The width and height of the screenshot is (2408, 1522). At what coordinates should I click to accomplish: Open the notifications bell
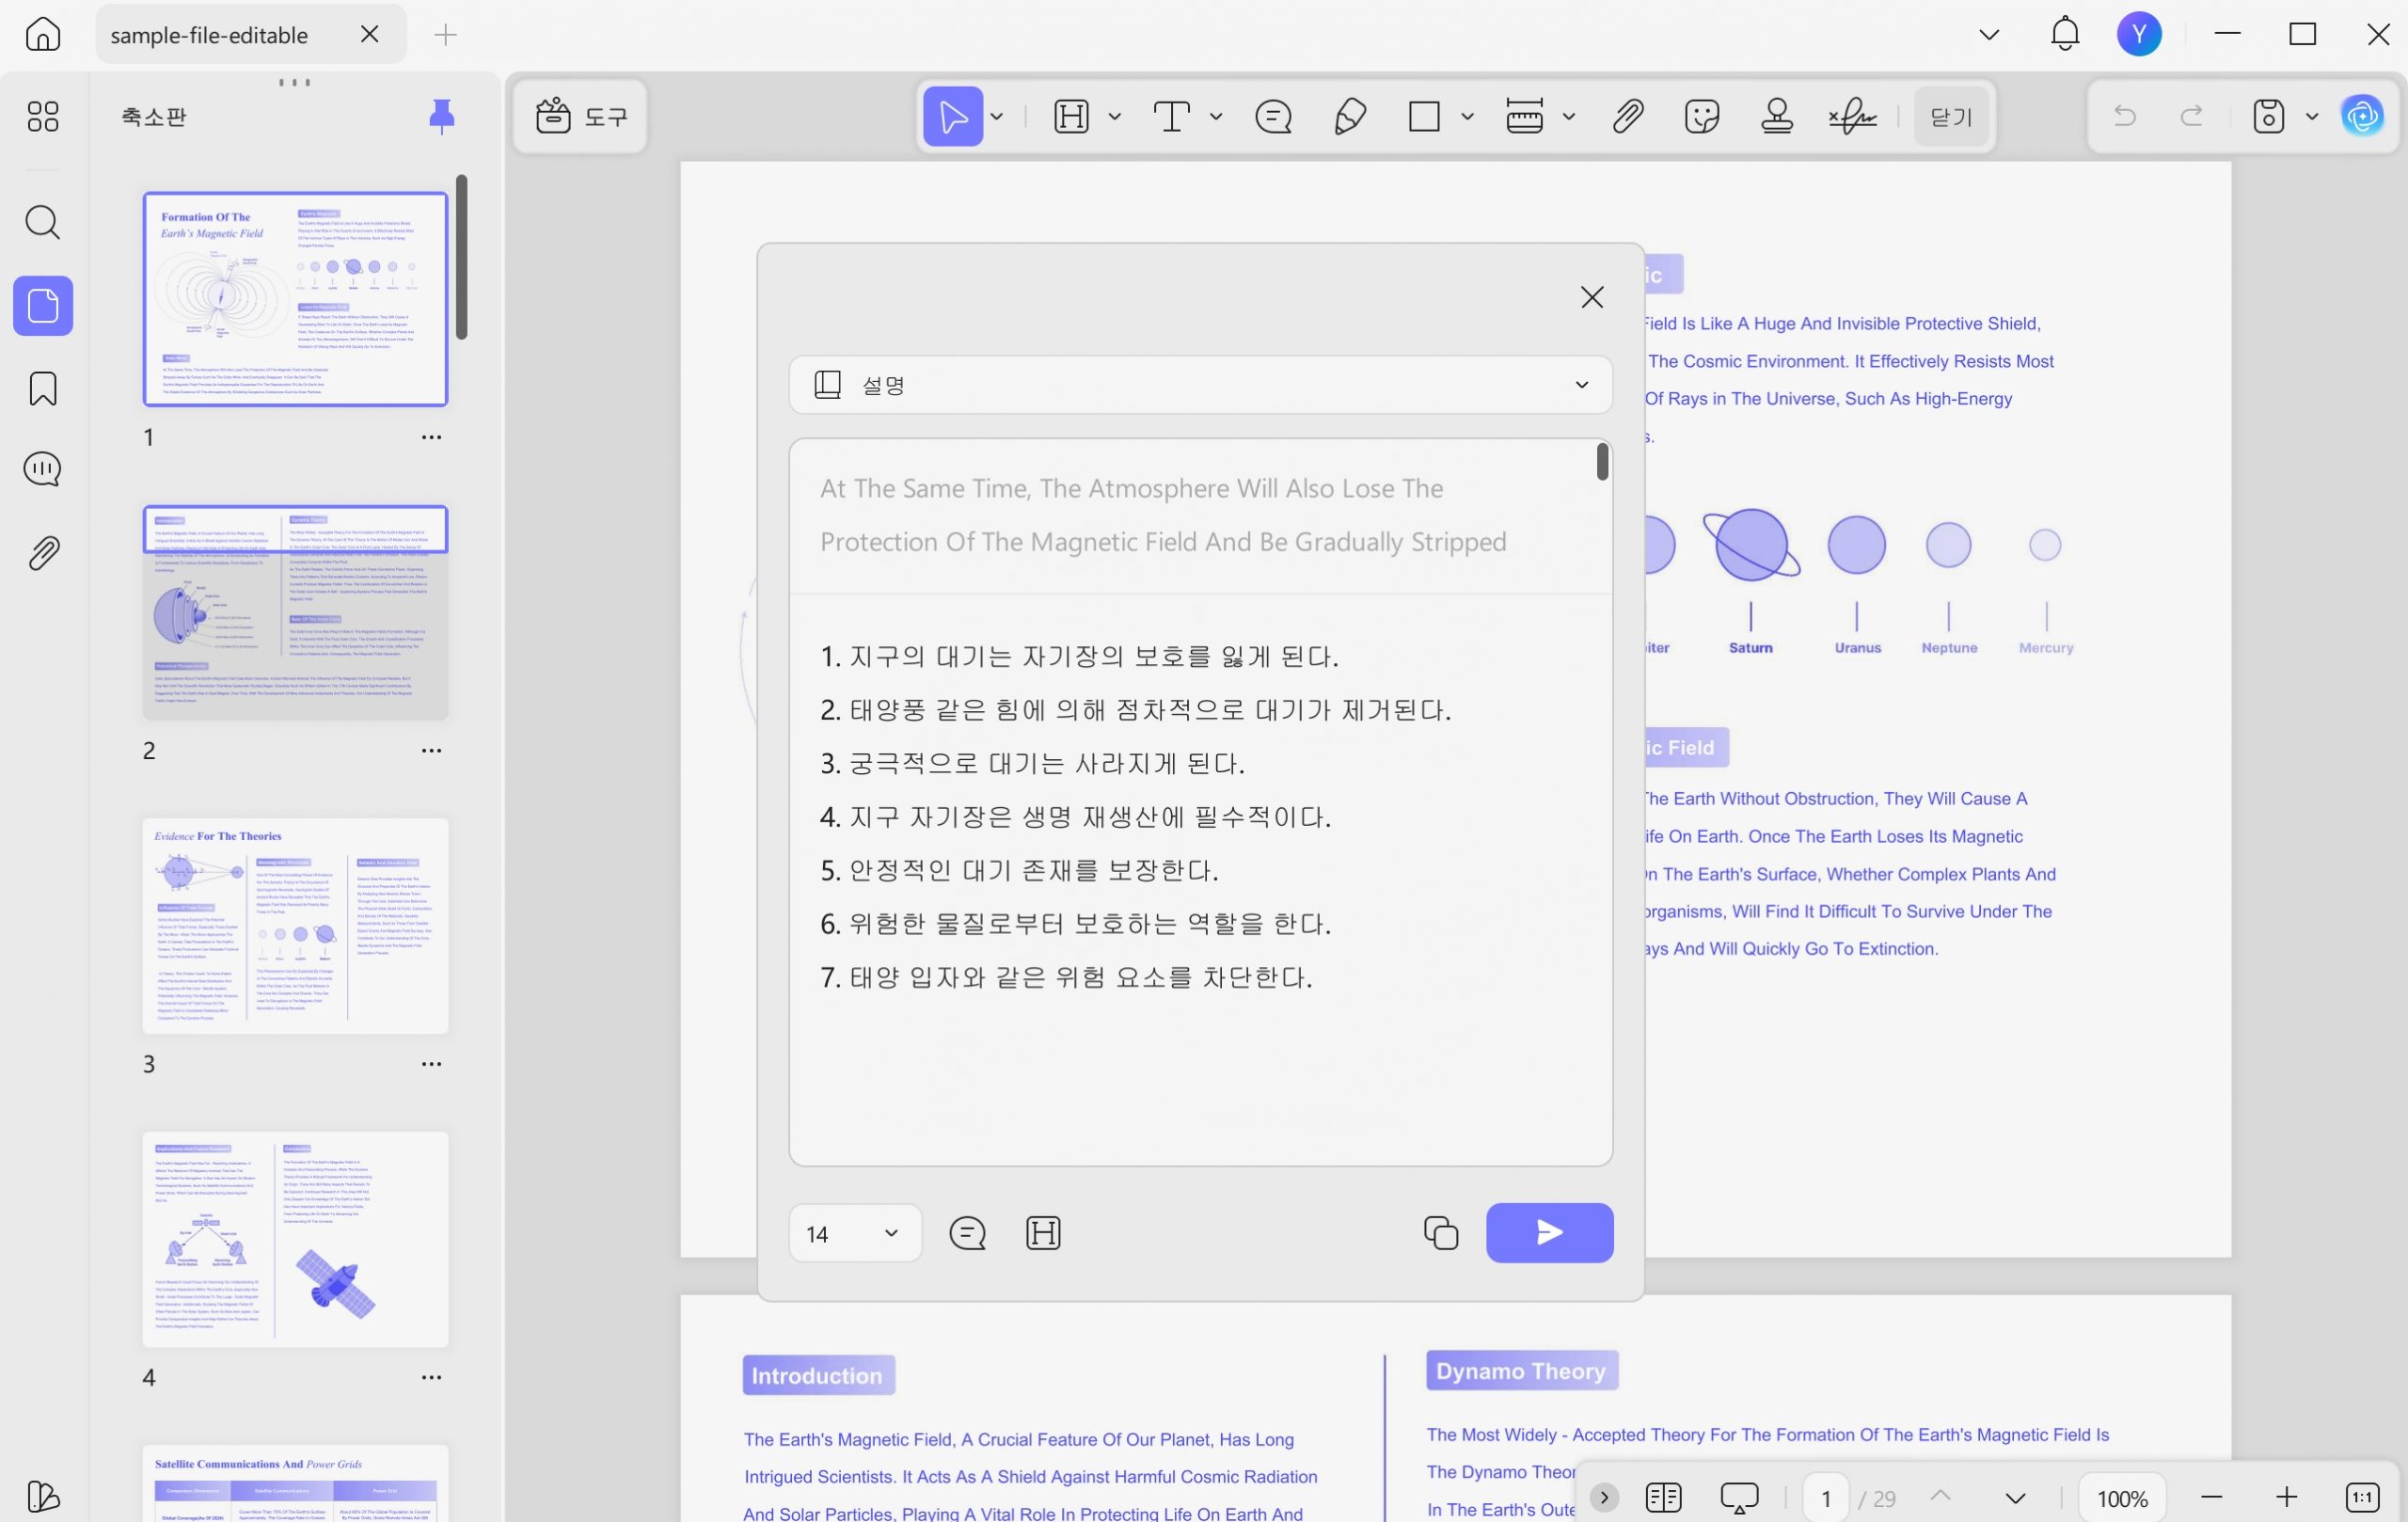2065,34
